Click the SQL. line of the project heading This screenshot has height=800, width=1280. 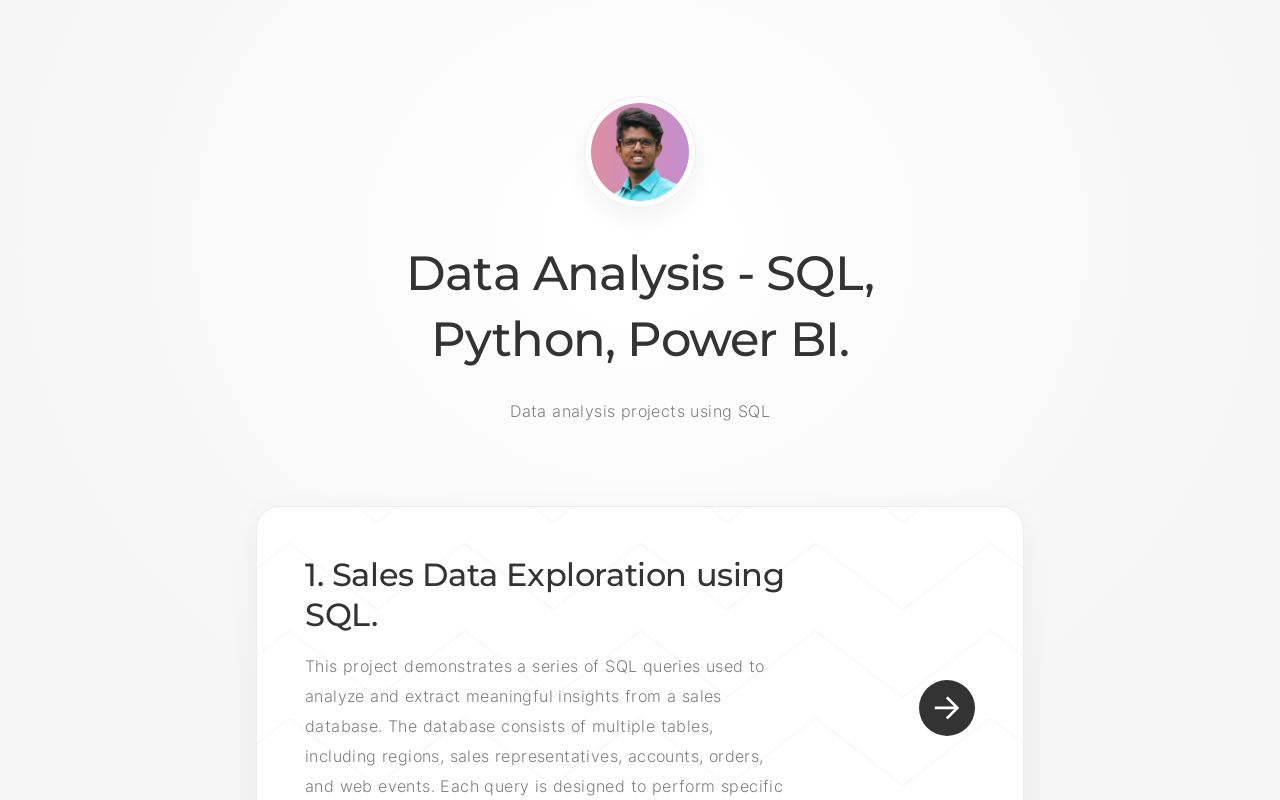341,616
